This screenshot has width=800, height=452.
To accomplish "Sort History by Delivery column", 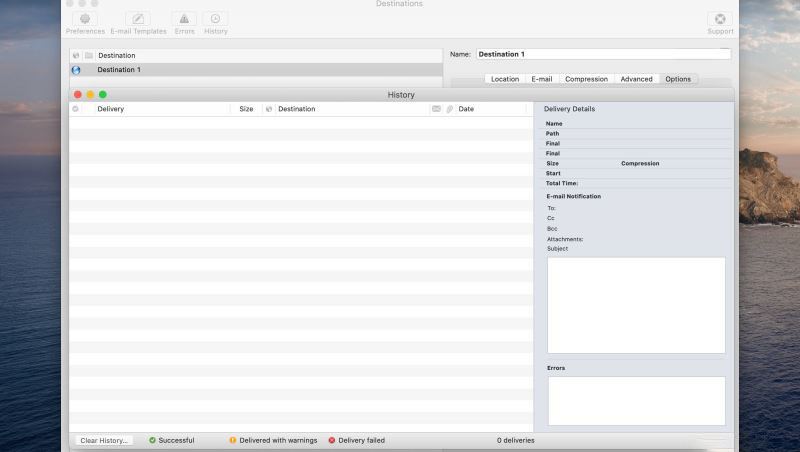I will (x=111, y=109).
